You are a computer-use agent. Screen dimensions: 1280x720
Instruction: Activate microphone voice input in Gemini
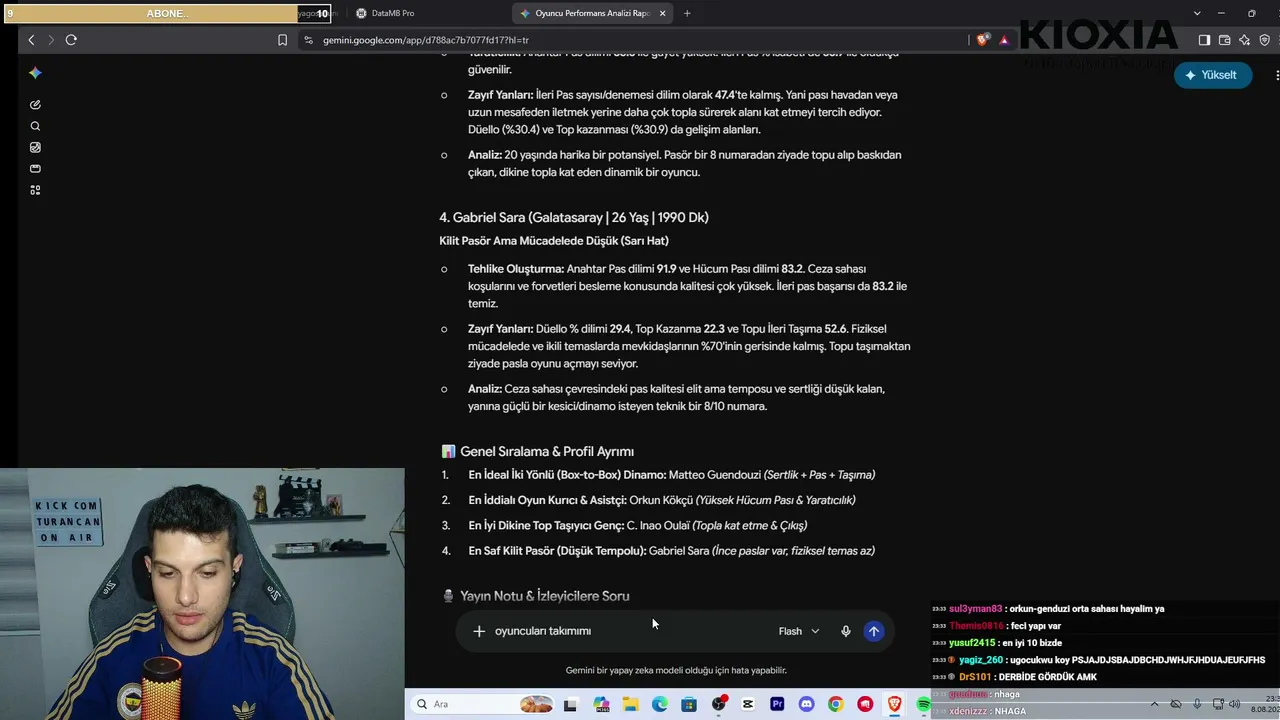click(x=845, y=631)
